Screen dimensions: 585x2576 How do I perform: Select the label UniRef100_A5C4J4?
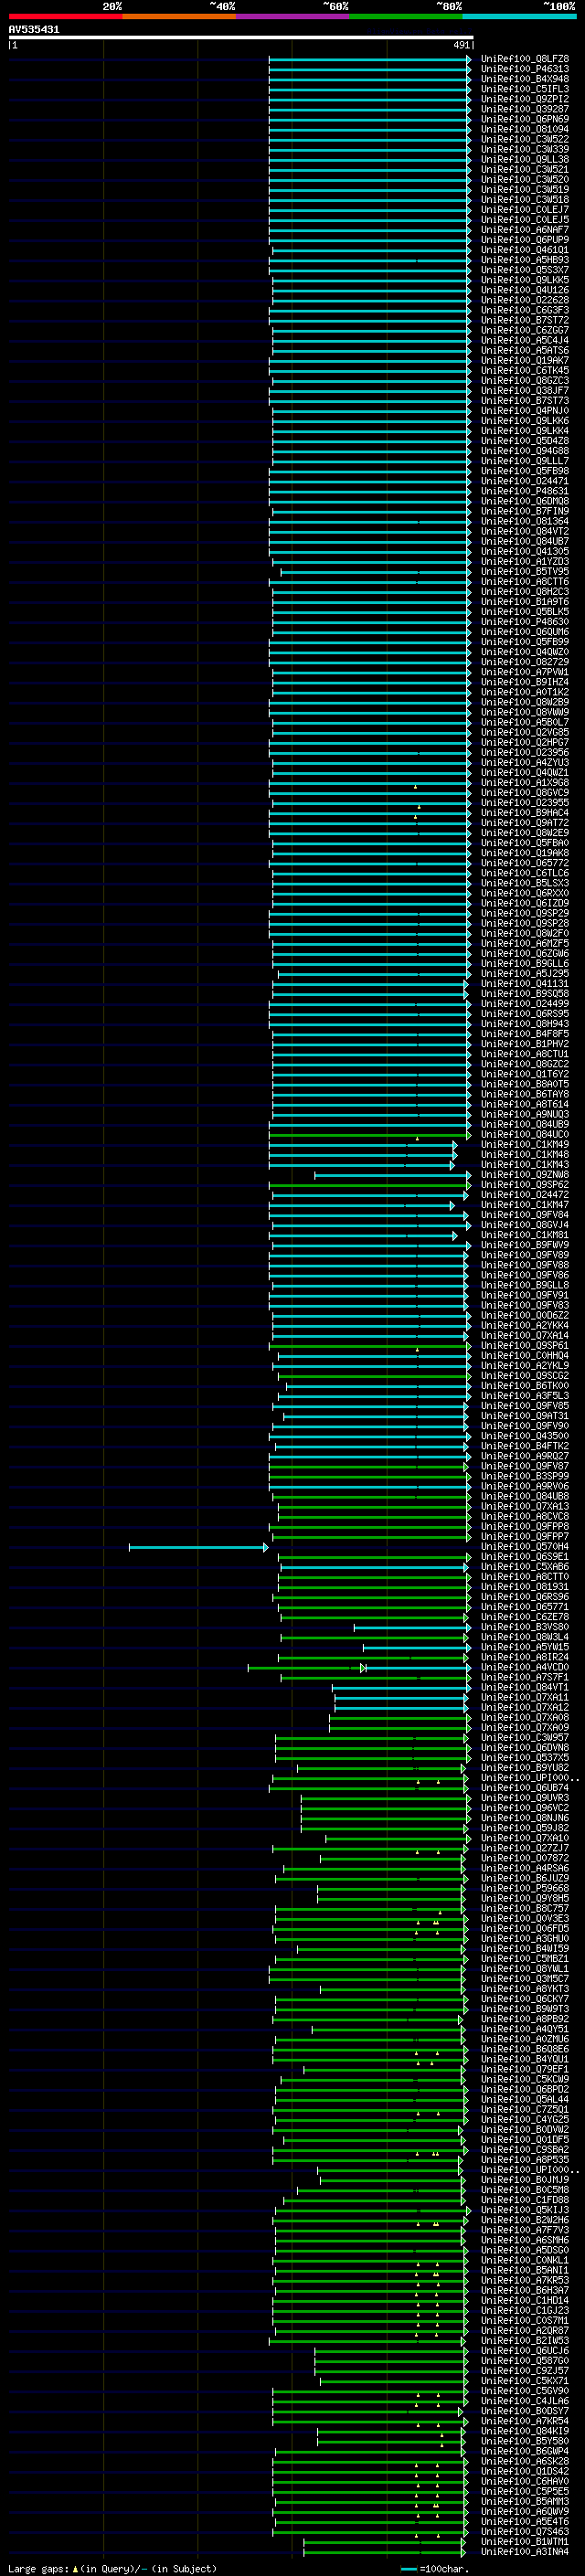tap(525, 340)
